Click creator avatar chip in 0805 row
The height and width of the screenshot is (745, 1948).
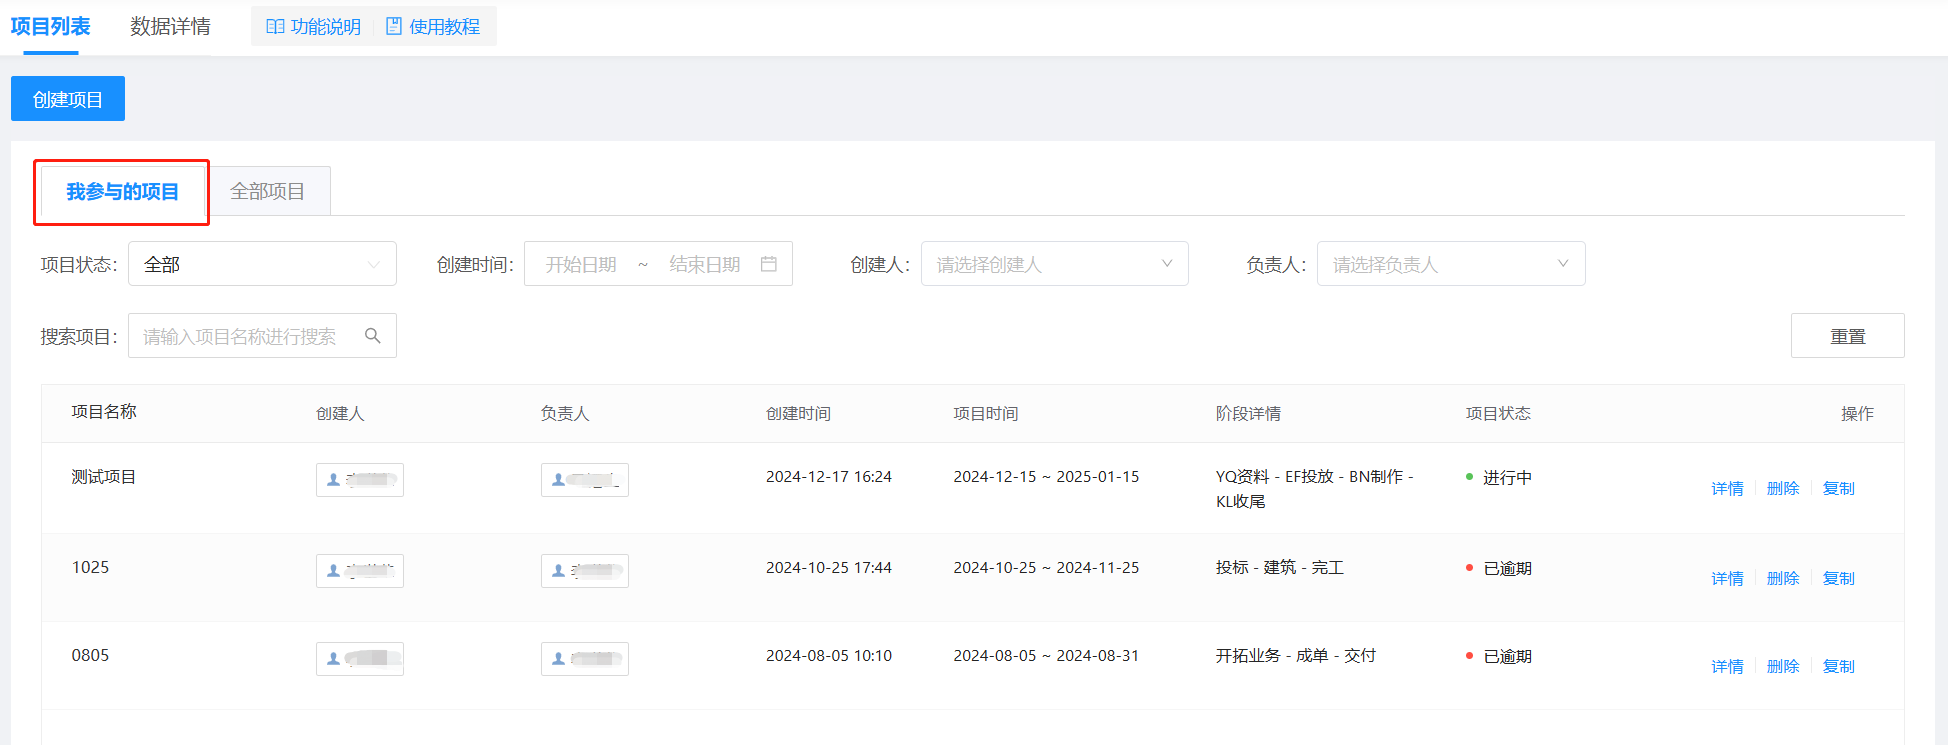[x=360, y=659]
